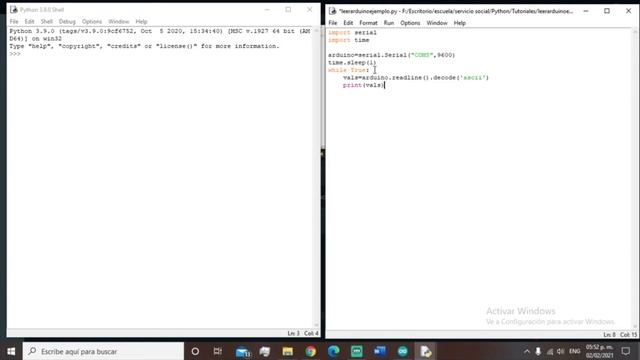The height and width of the screenshot is (360, 640).
Task: Minimize the editor window
Action: coord(586,11)
